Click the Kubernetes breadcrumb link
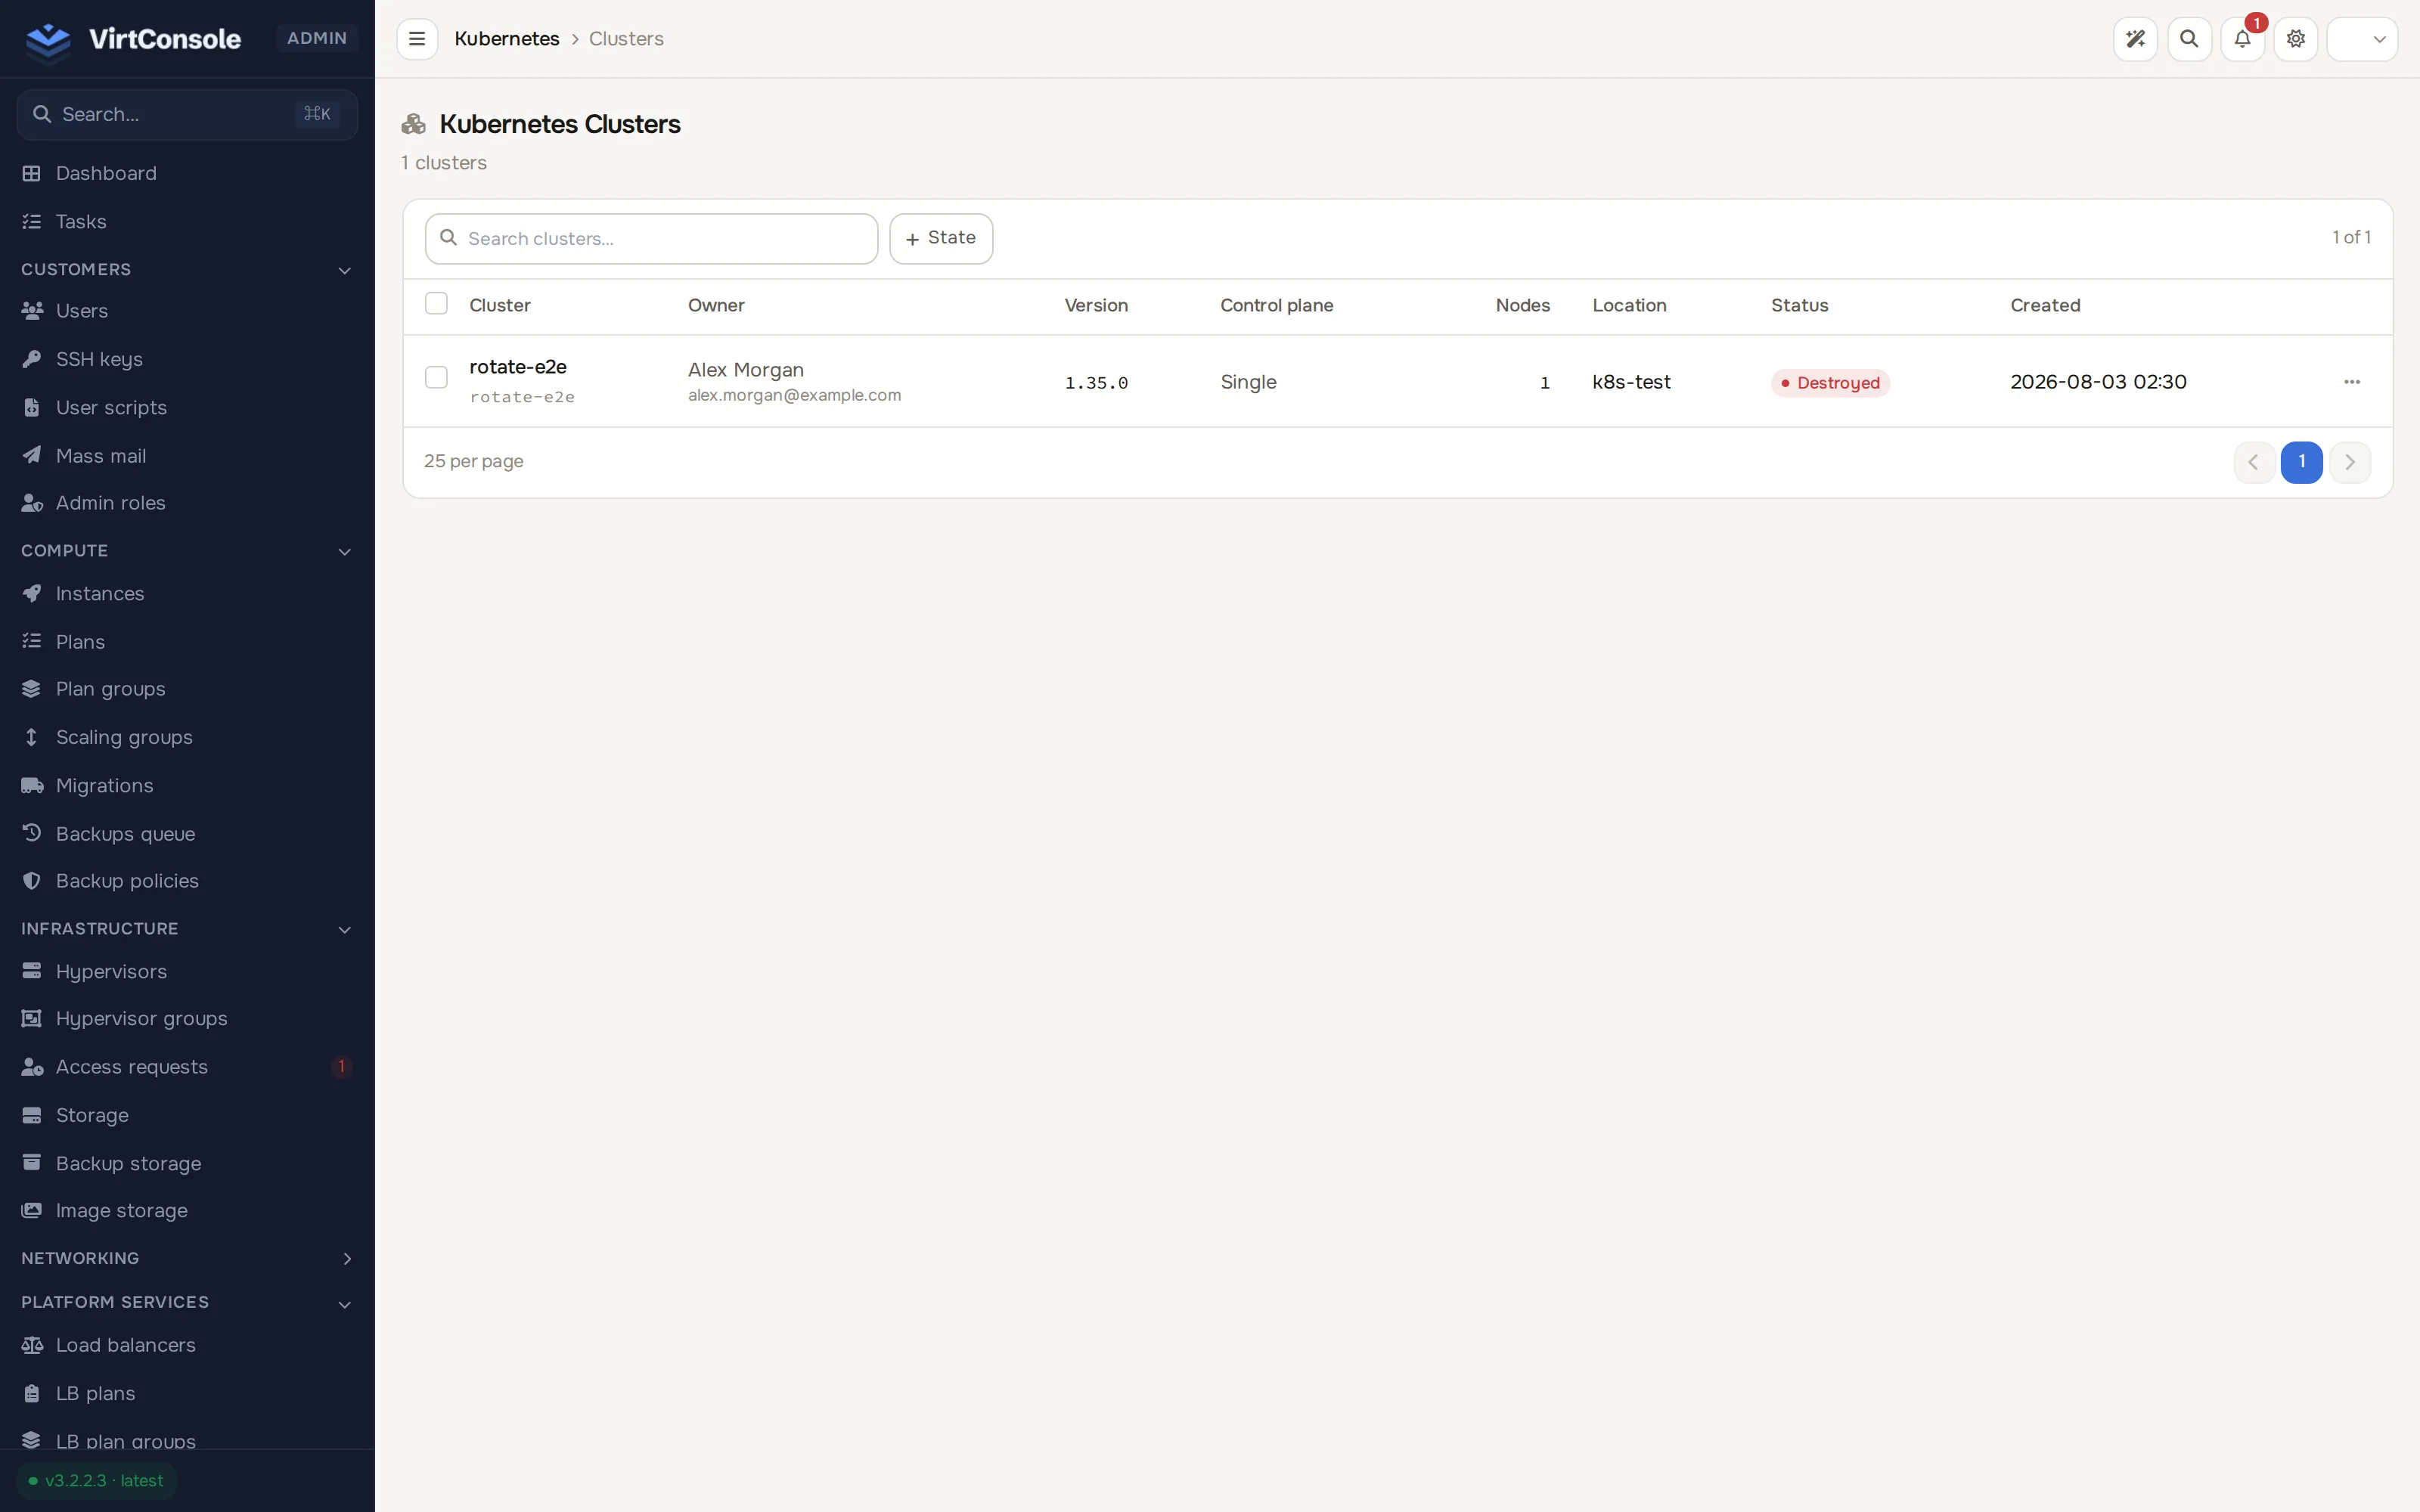This screenshot has width=2420, height=1512. (x=507, y=39)
